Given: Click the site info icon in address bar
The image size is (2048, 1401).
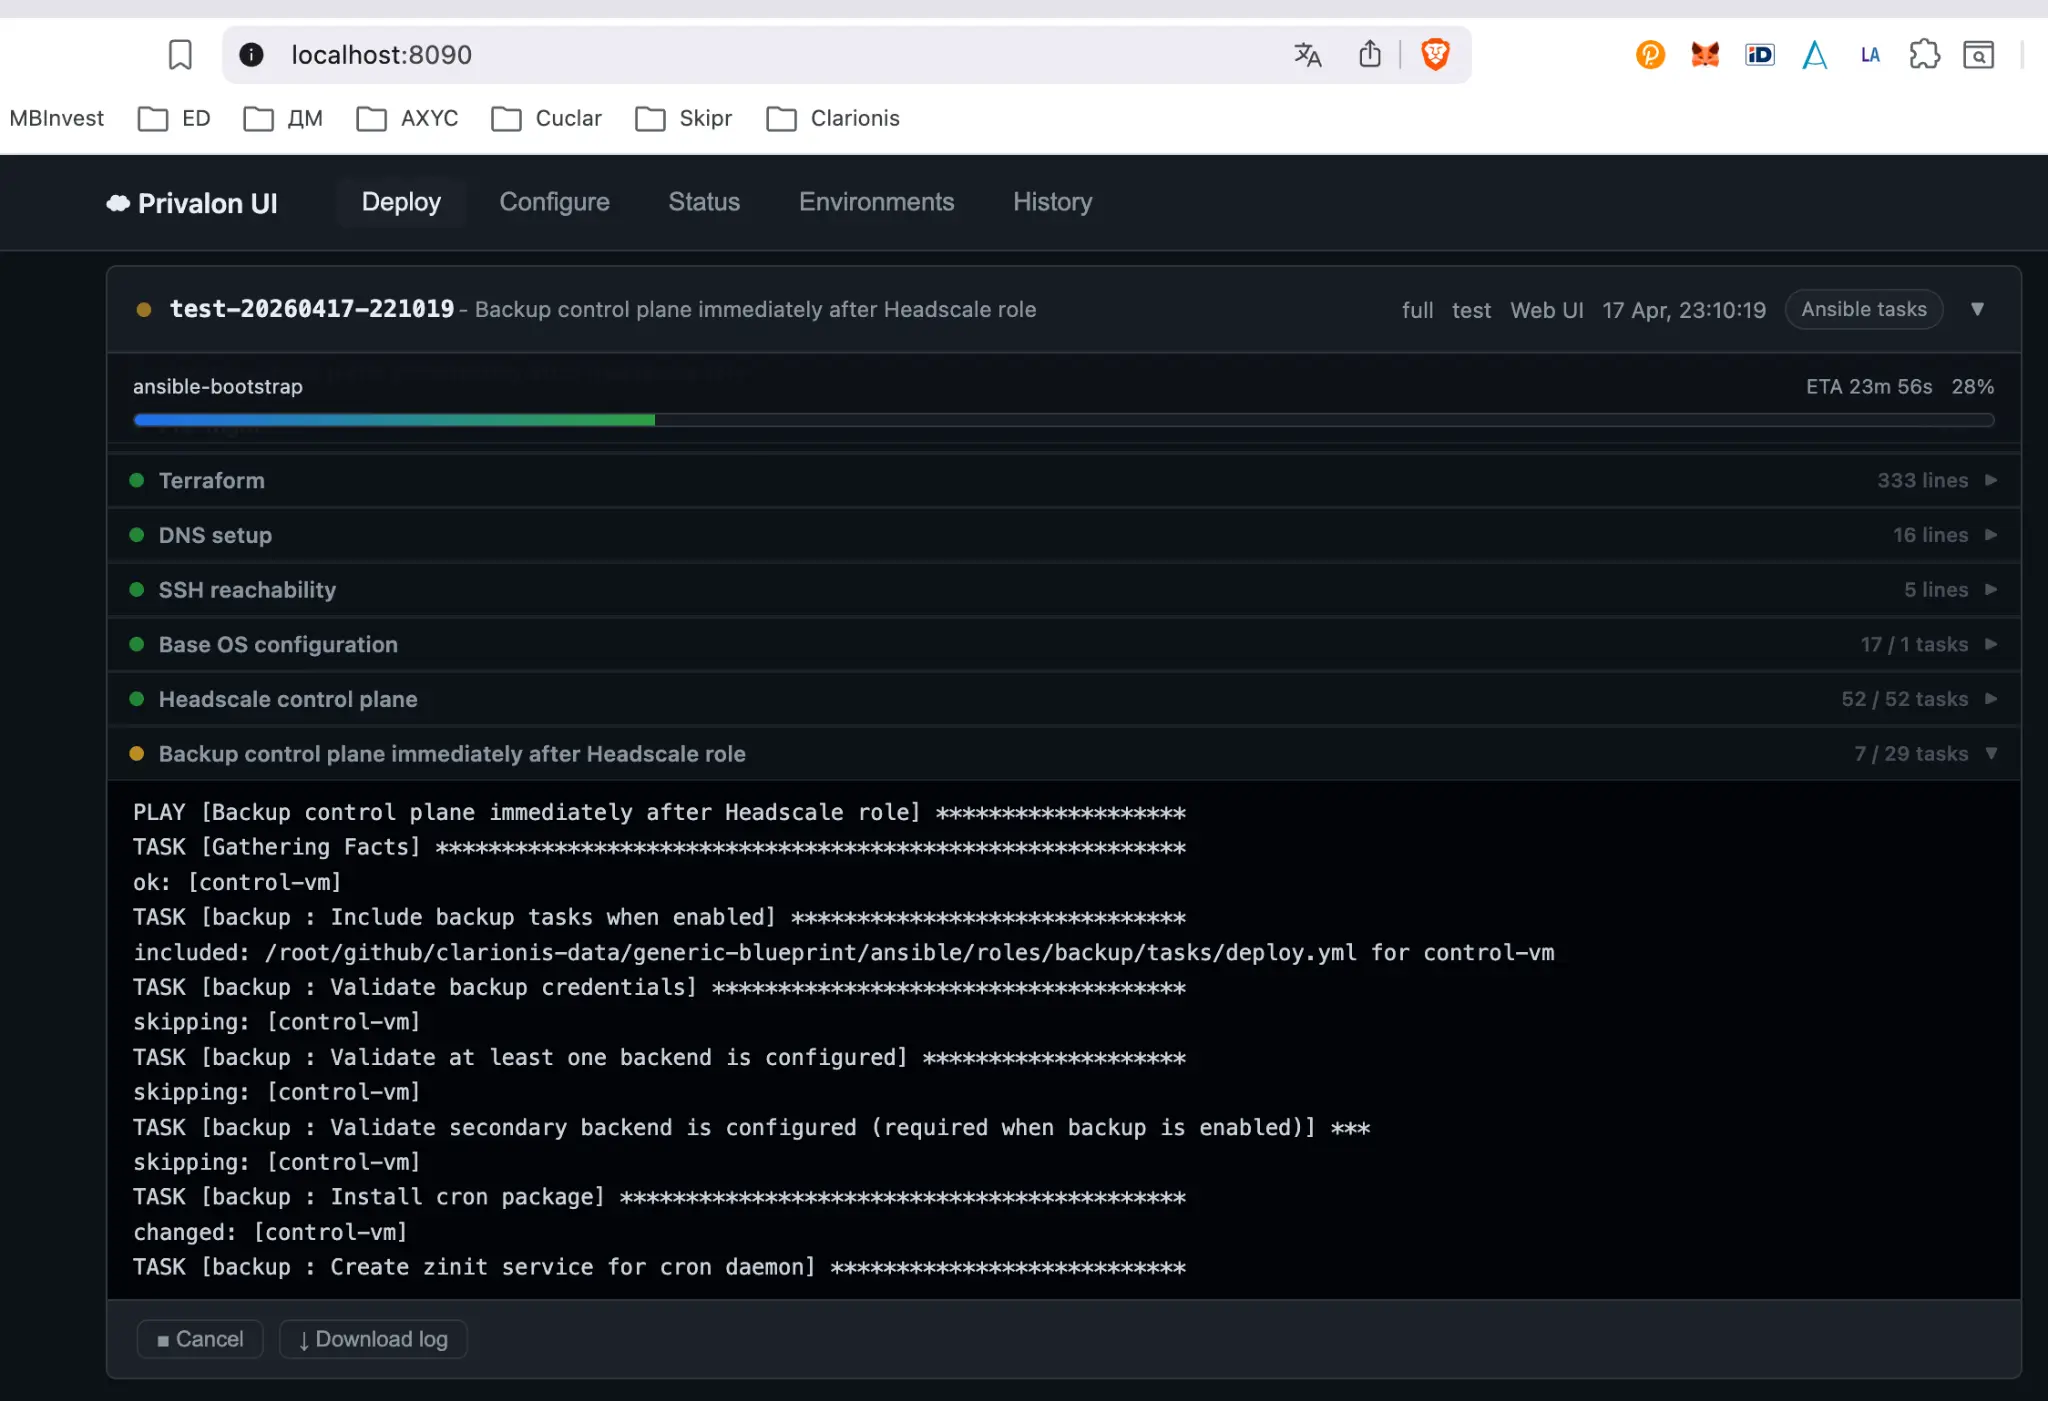Looking at the screenshot, I should [250, 55].
